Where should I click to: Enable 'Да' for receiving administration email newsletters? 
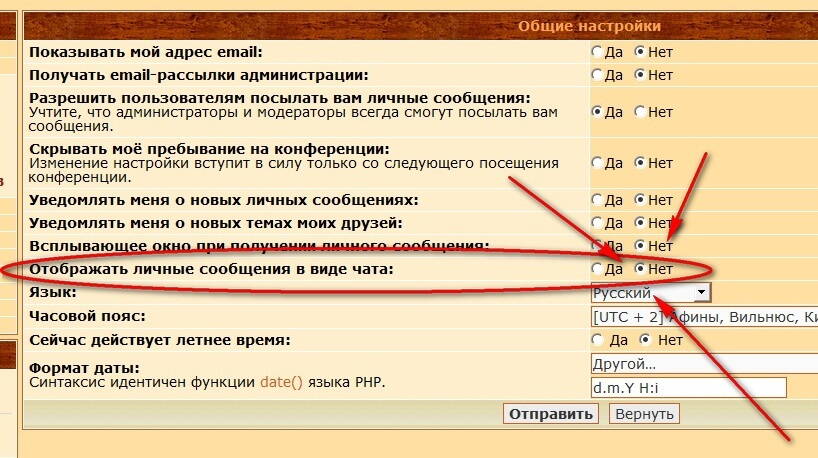coord(597,75)
